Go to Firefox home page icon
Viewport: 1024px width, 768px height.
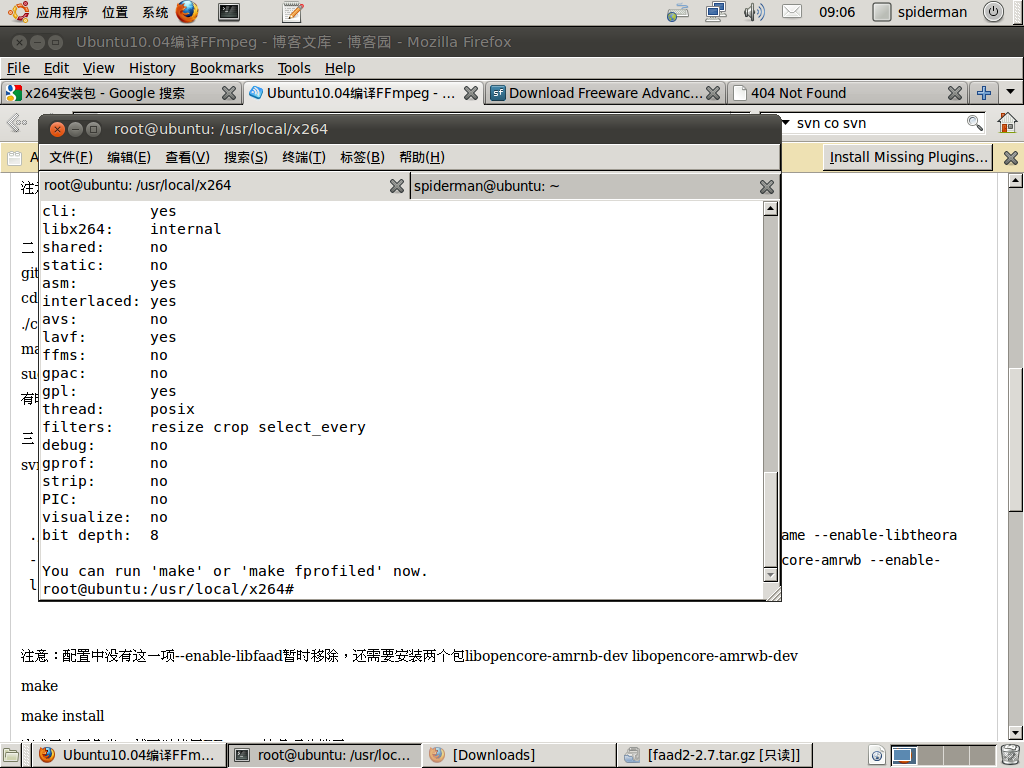1007,123
